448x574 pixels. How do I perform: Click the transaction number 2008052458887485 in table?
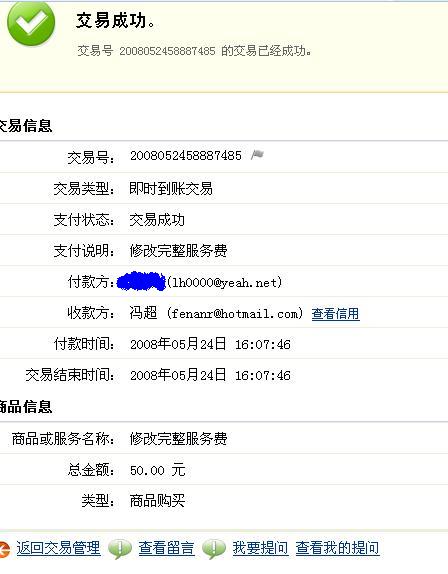tap(186, 156)
